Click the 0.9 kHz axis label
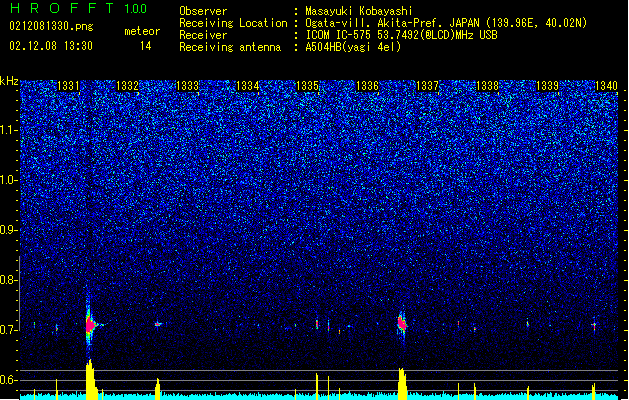 pyautogui.click(x=9, y=230)
